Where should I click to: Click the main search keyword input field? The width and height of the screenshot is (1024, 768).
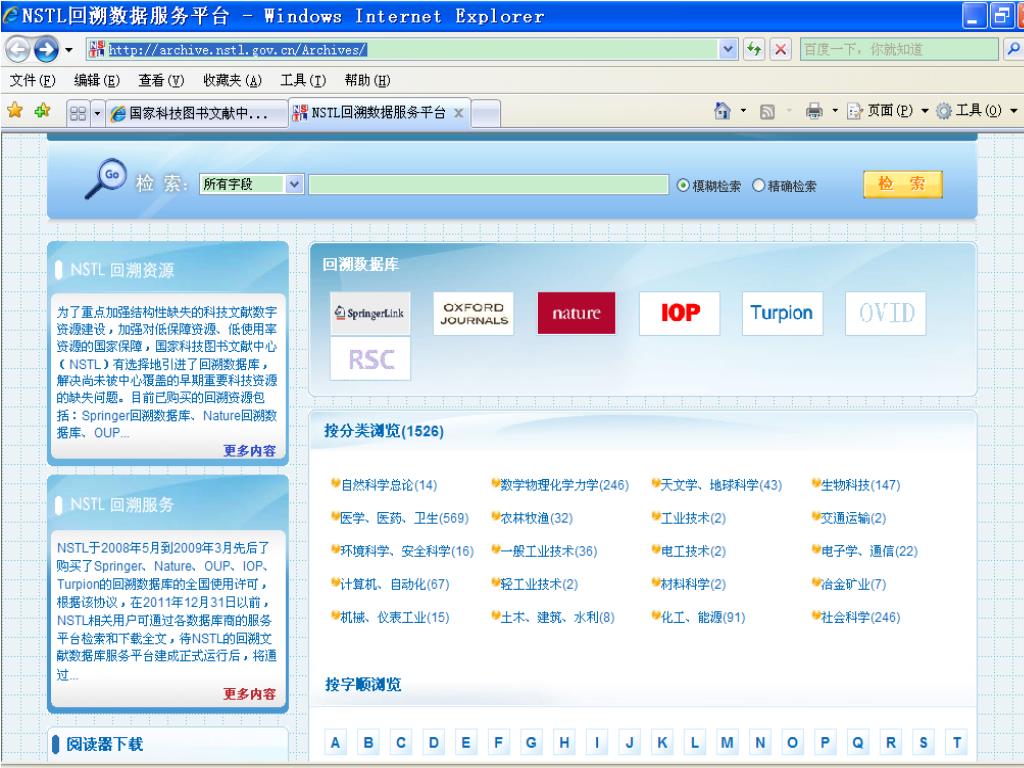[x=488, y=184]
